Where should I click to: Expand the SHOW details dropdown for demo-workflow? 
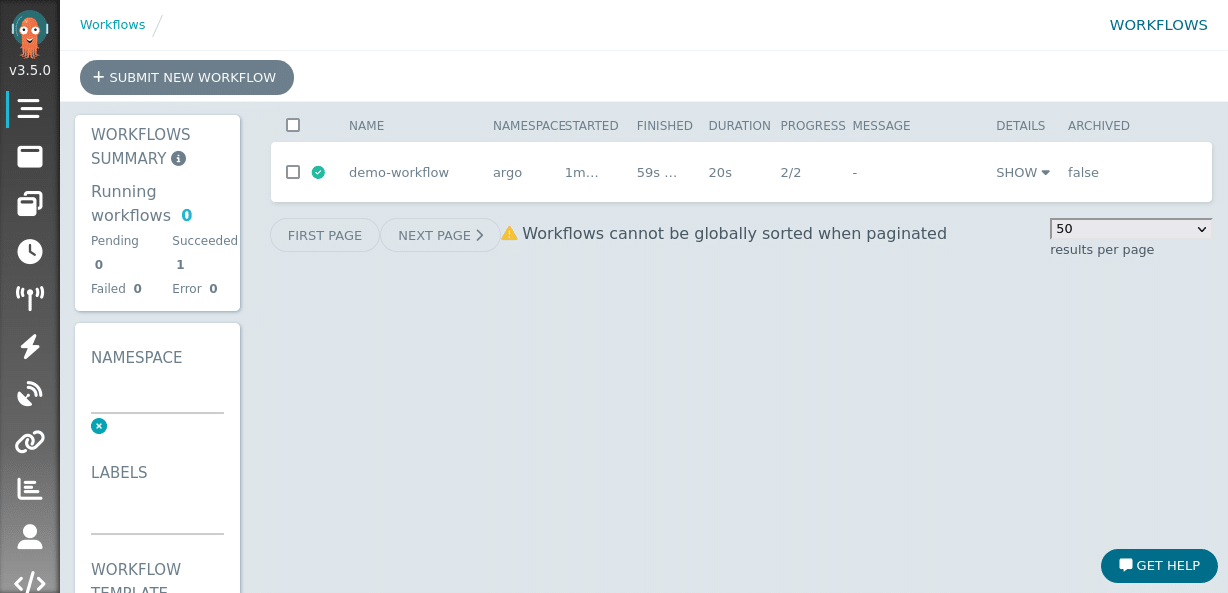(x=1022, y=172)
